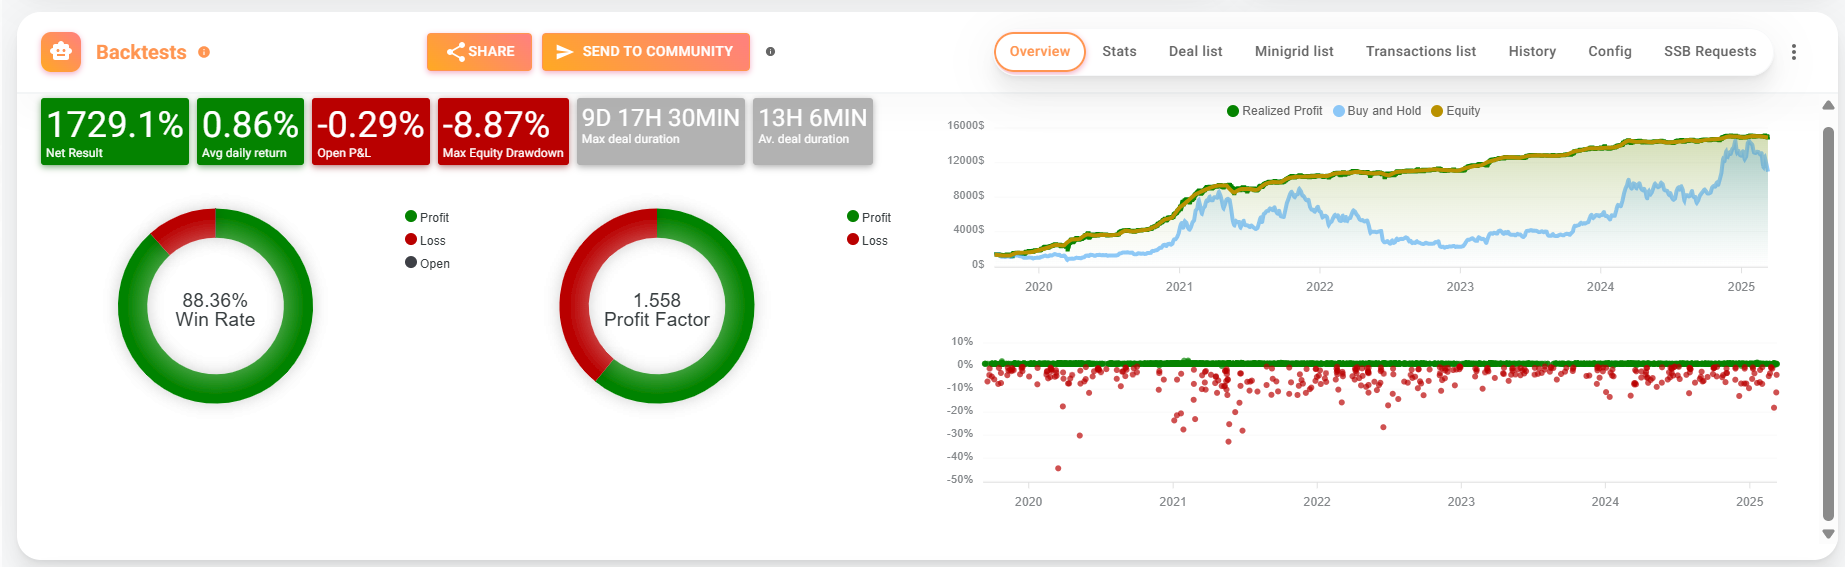This screenshot has height=567, width=1845.
Task: Go to the Transactions list tab
Action: click(1420, 52)
